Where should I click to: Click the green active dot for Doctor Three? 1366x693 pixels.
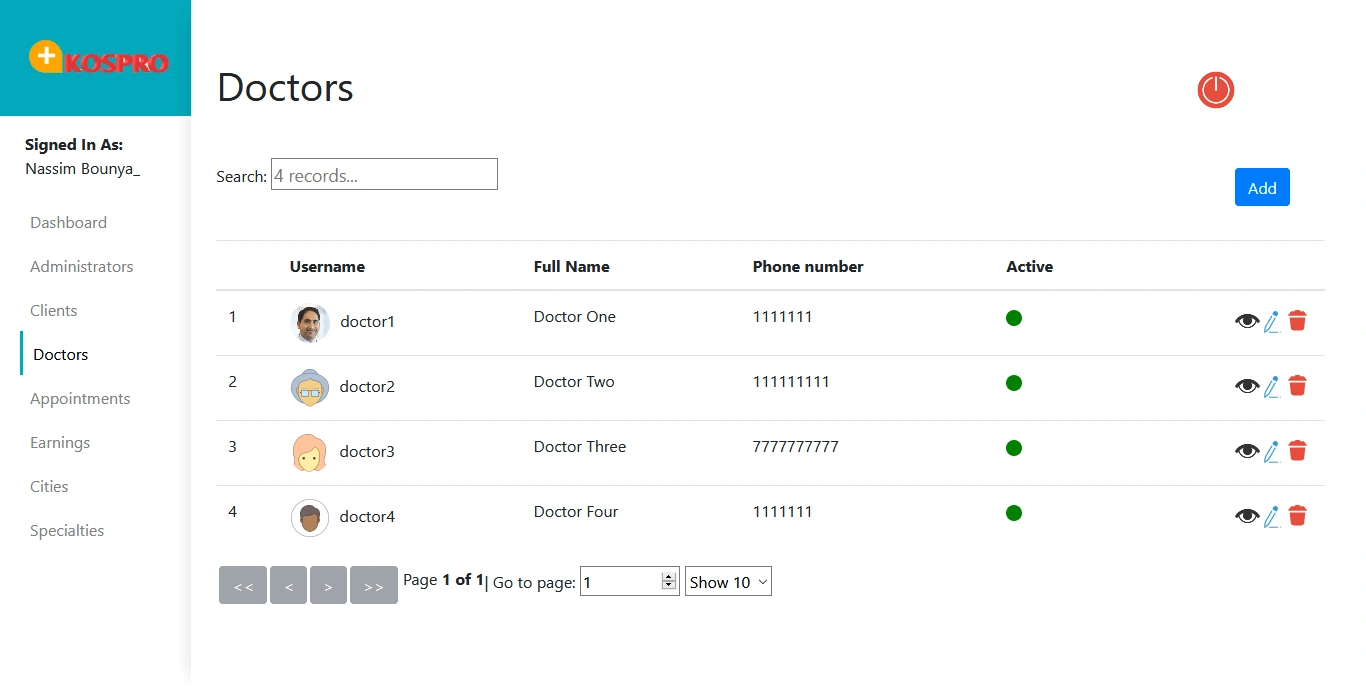(x=1014, y=448)
